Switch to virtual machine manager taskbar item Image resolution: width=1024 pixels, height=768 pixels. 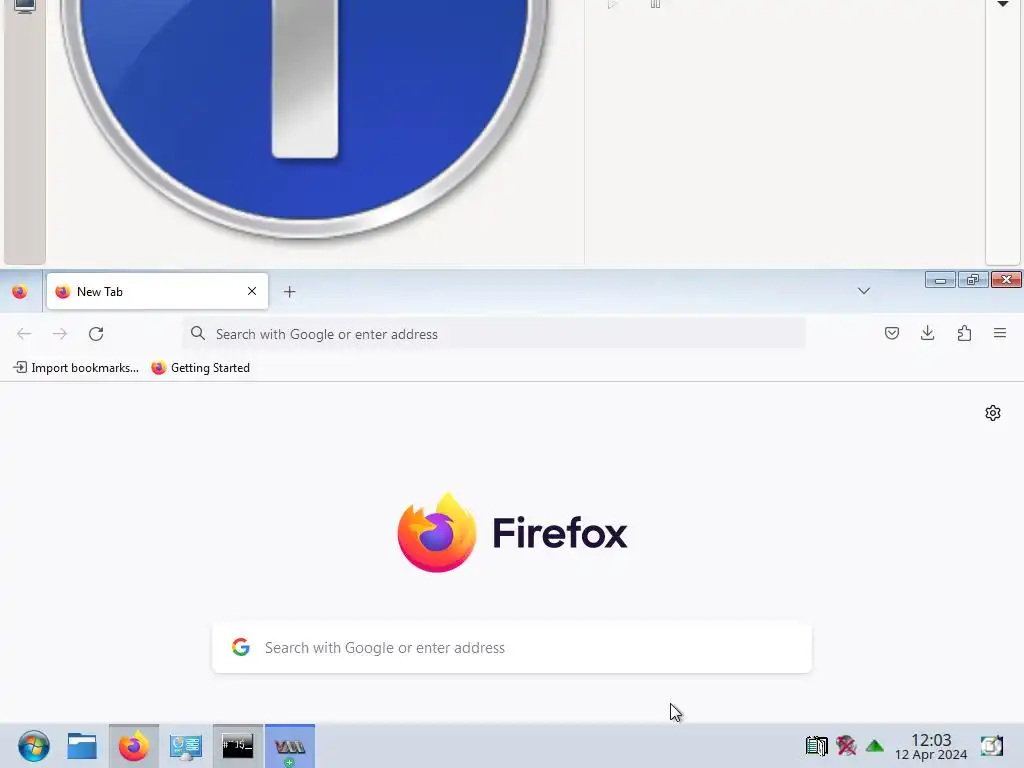[289, 746]
